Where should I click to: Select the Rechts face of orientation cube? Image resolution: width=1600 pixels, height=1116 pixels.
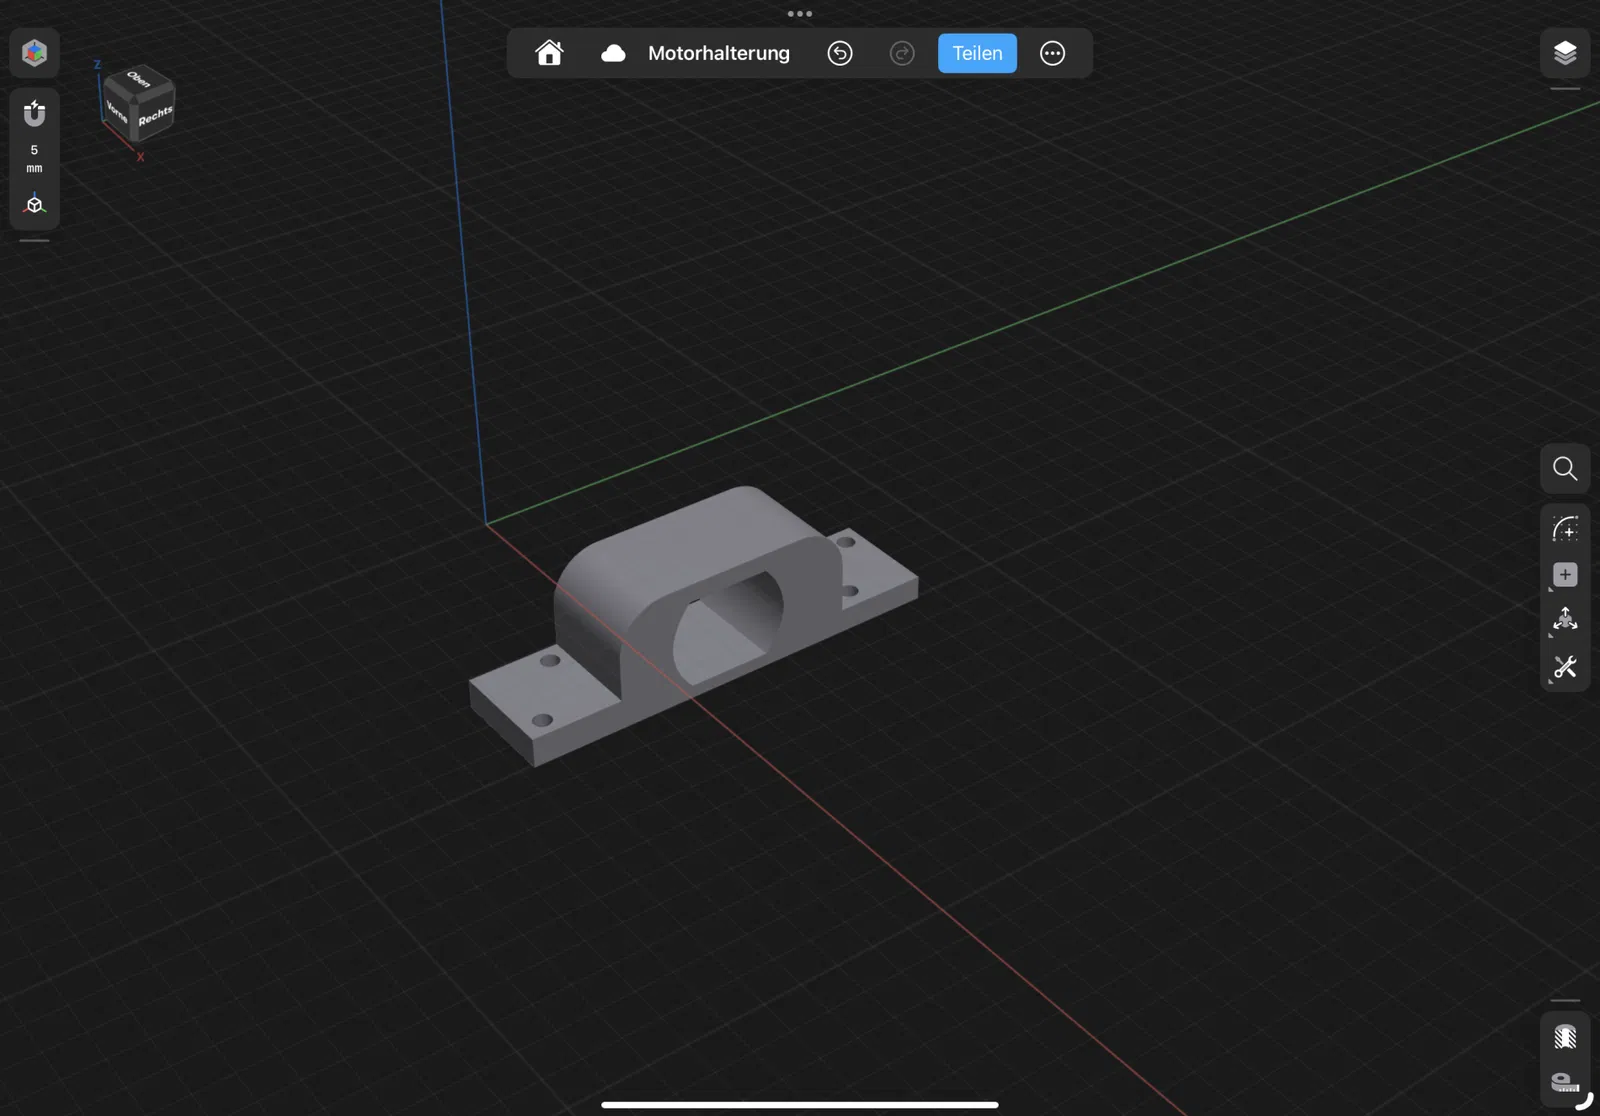[155, 116]
